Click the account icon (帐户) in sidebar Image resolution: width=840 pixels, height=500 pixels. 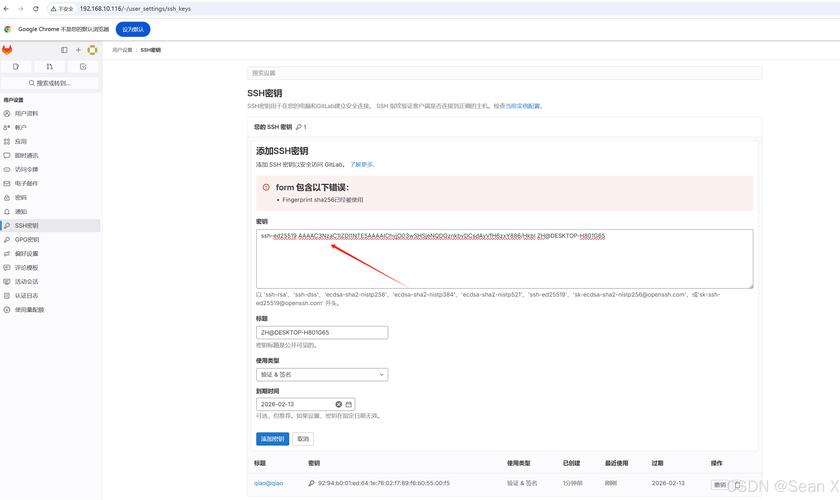coord(7,128)
